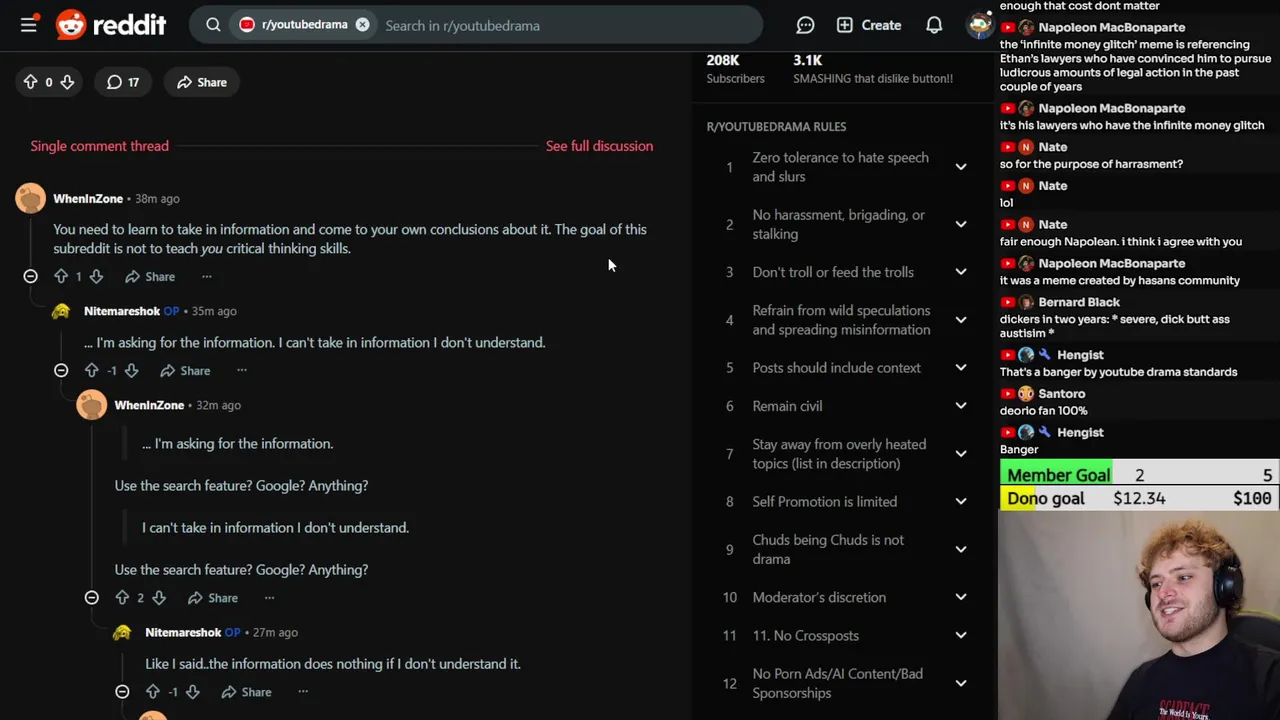Expand rule 1 about hate speech
The height and width of the screenshot is (720, 1280).
(x=960, y=167)
